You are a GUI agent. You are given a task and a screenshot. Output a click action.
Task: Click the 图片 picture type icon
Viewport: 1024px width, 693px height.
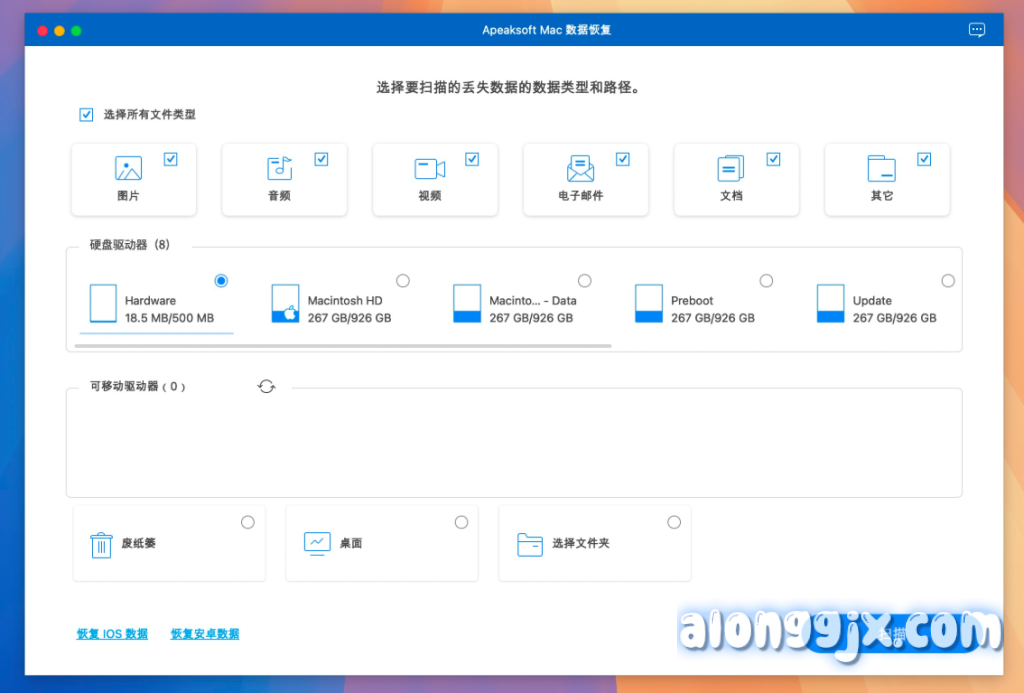pos(128,168)
